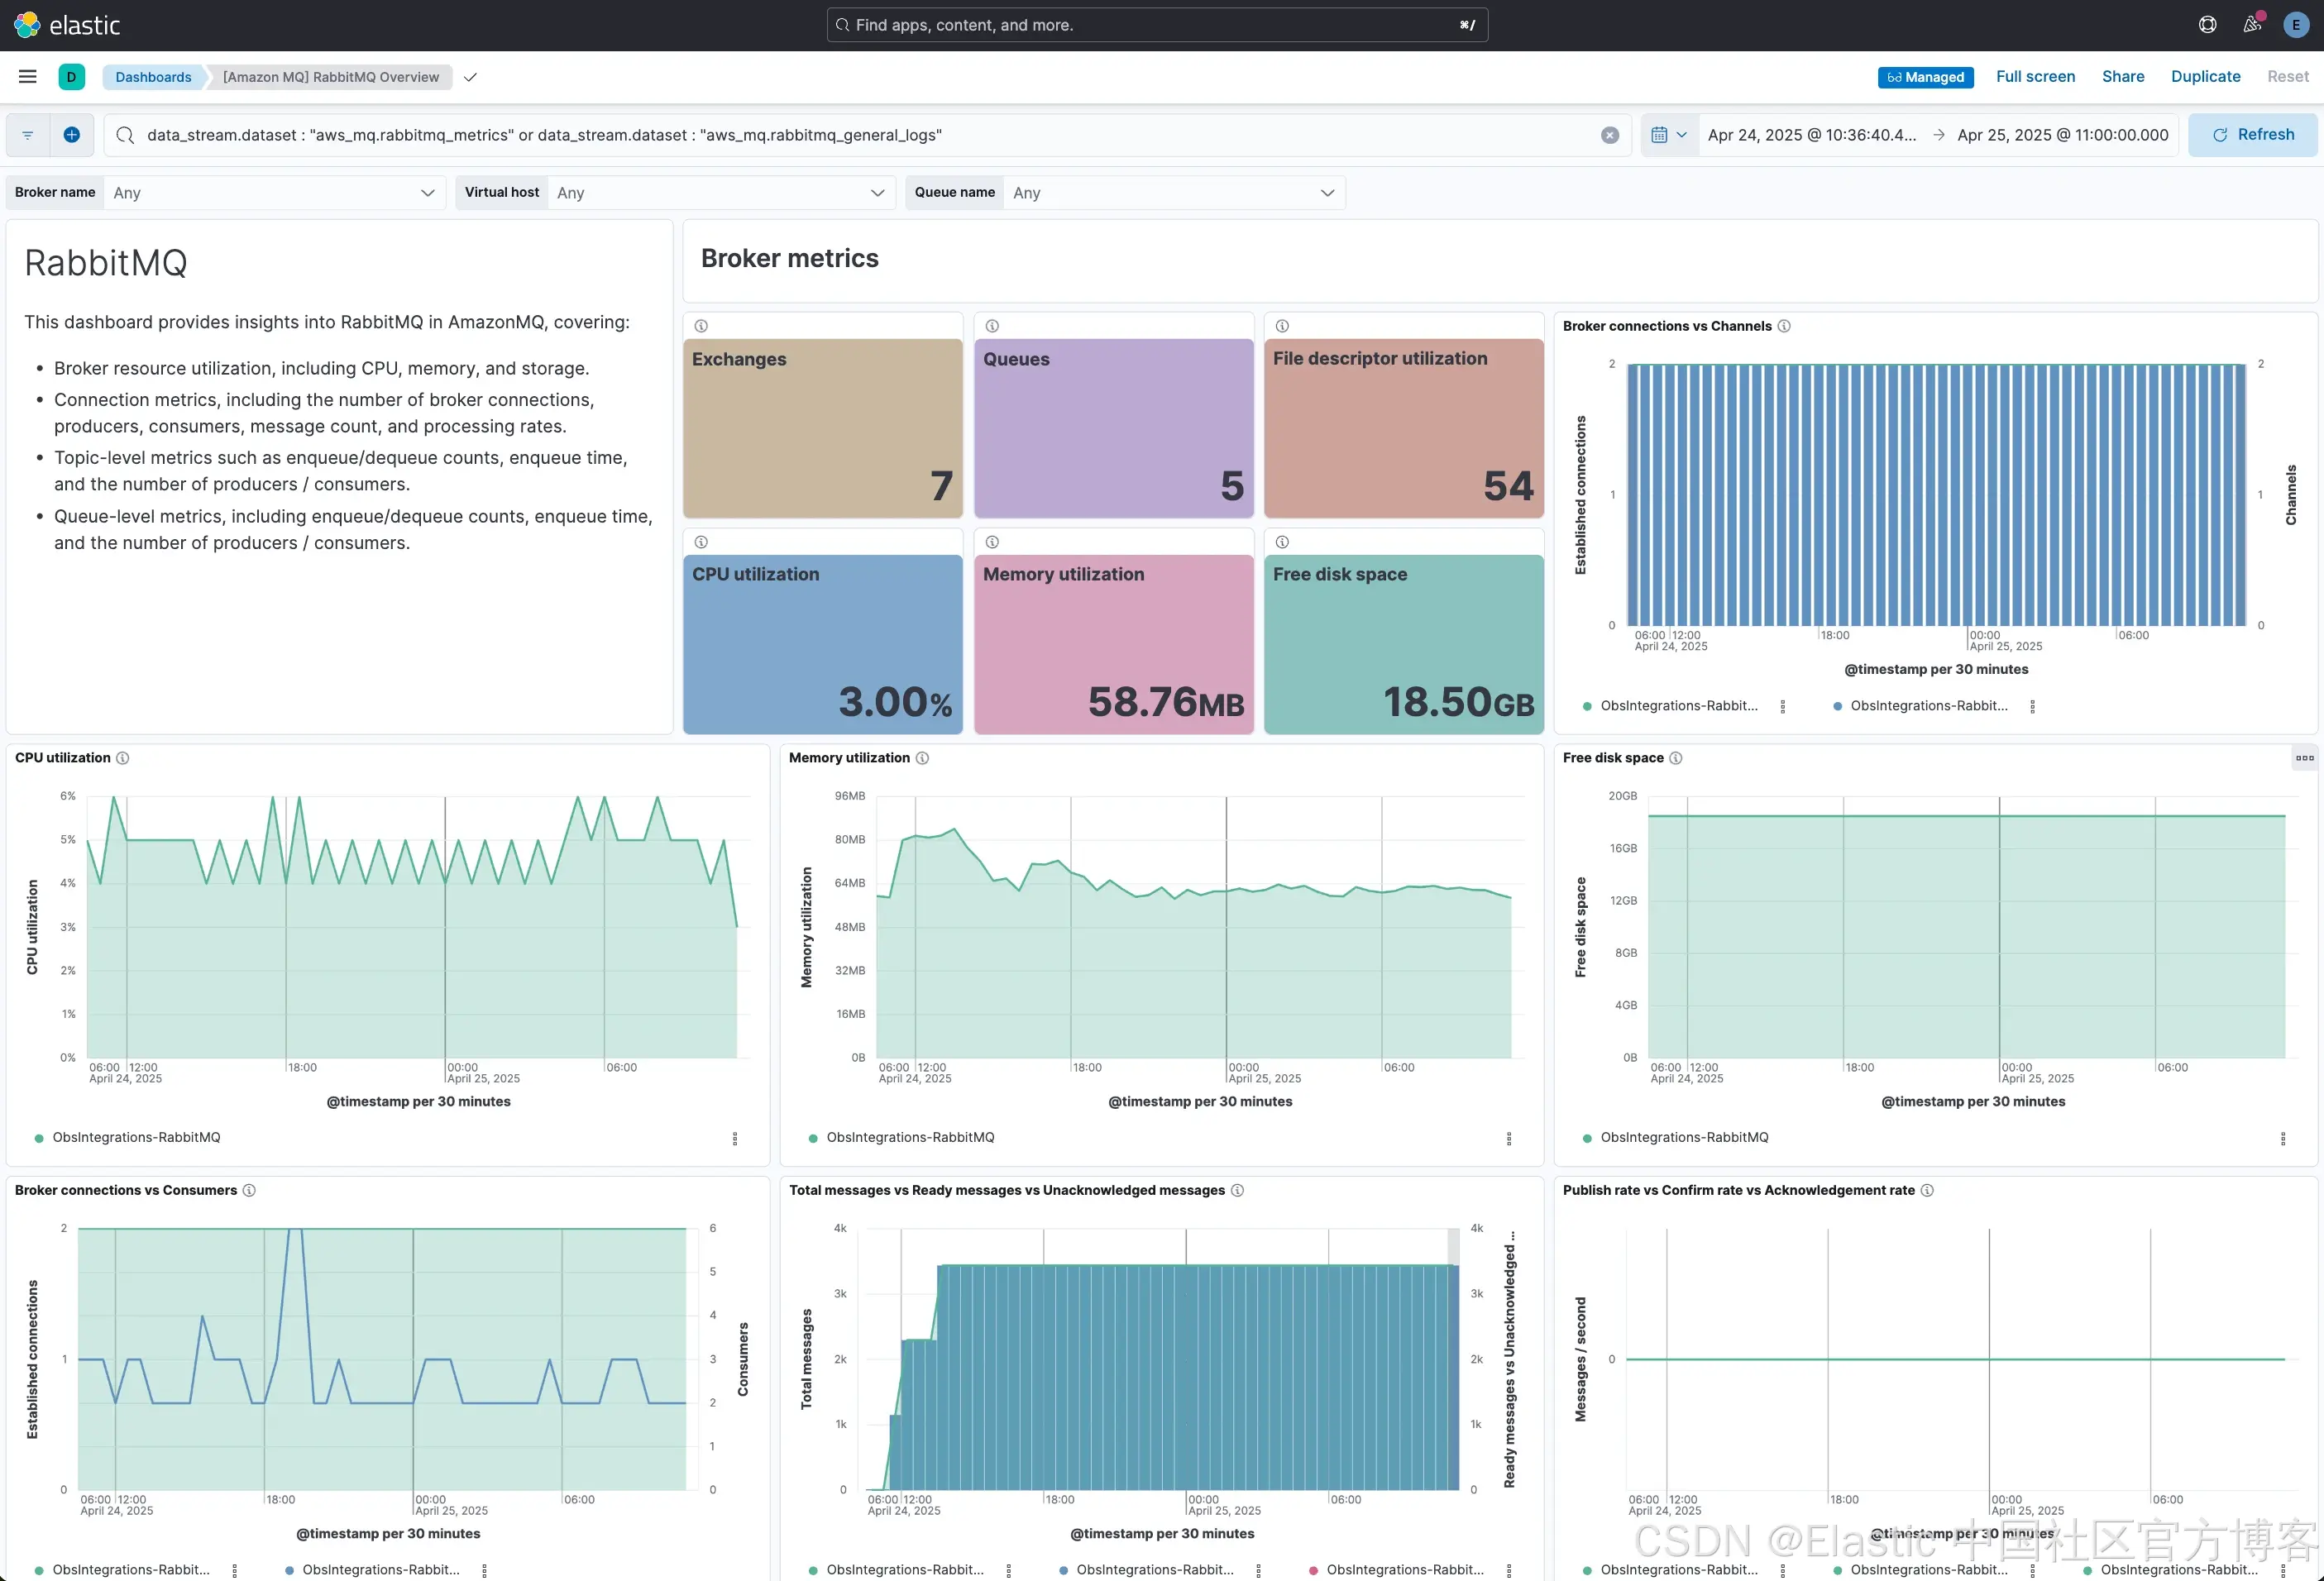Open the Share menu
The width and height of the screenshot is (2324, 1581).
pos(2122,77)
